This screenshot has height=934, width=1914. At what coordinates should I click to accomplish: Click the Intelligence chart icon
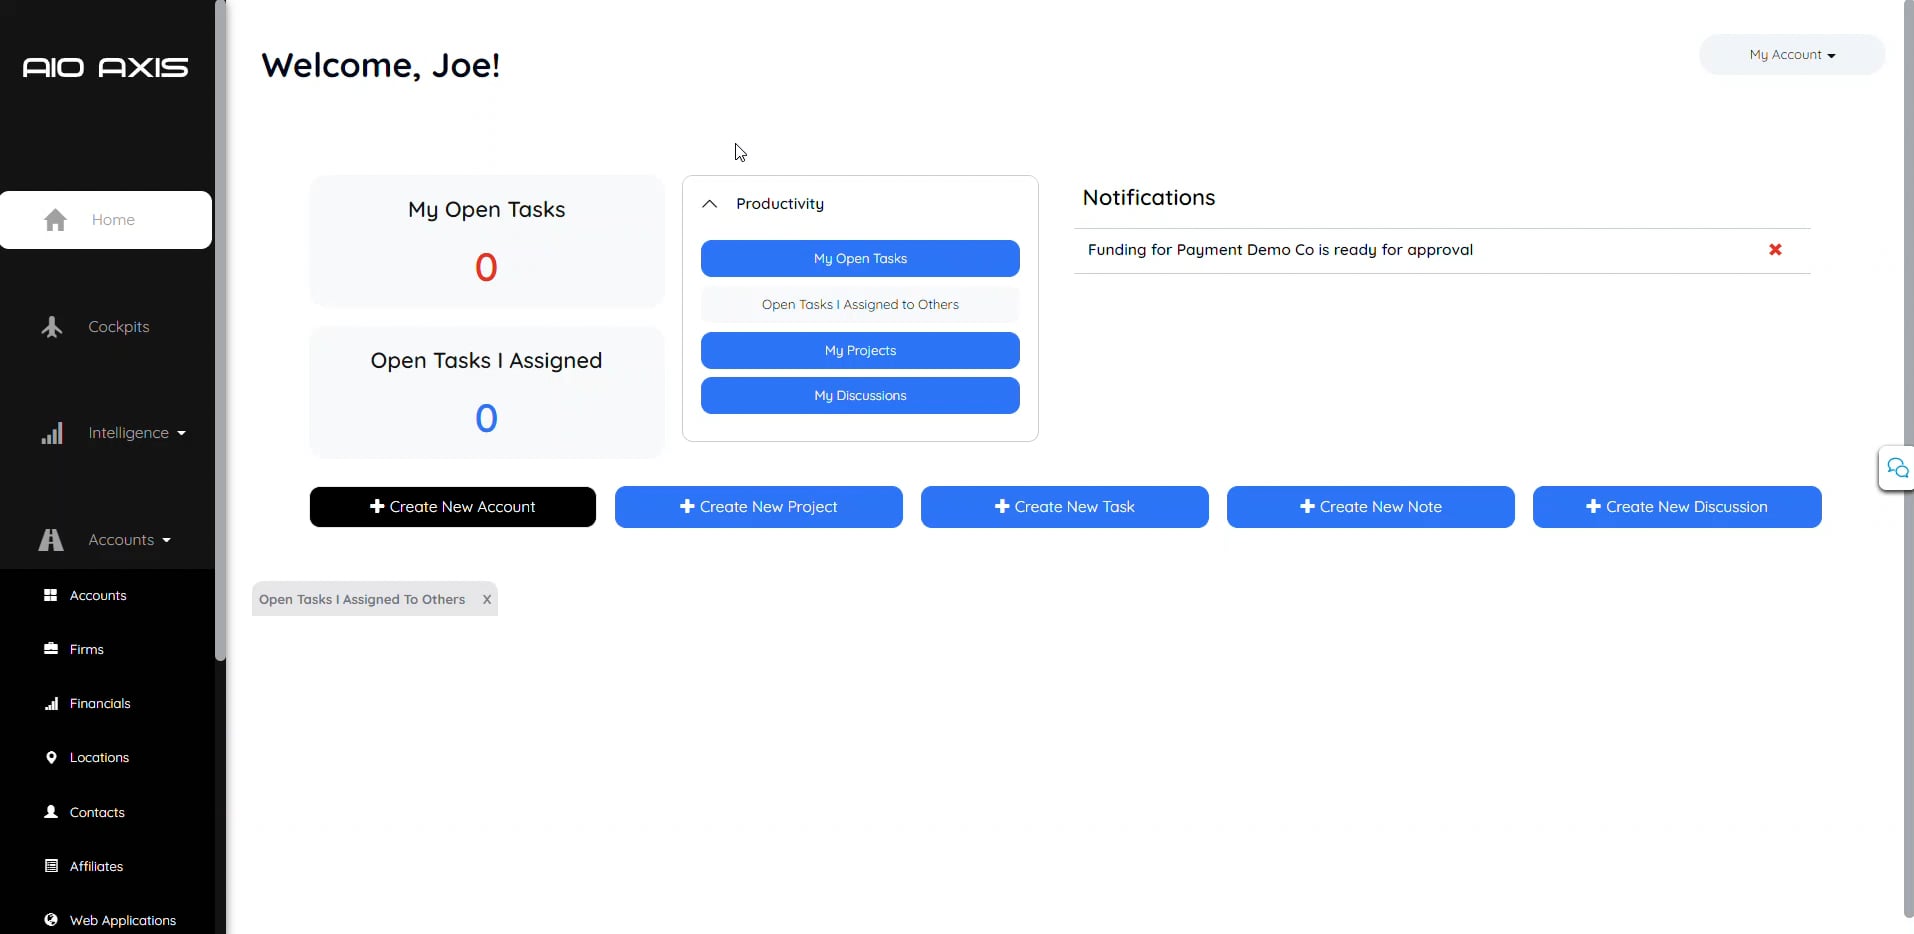53,432
